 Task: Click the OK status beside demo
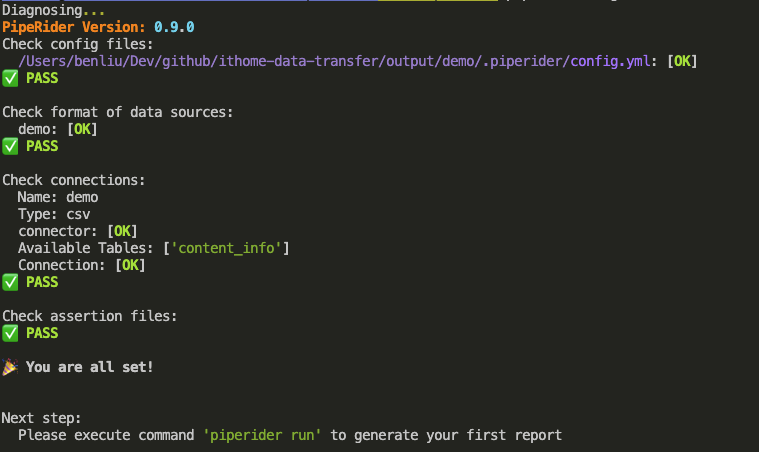pyautogui.click(x=82, y=129)
